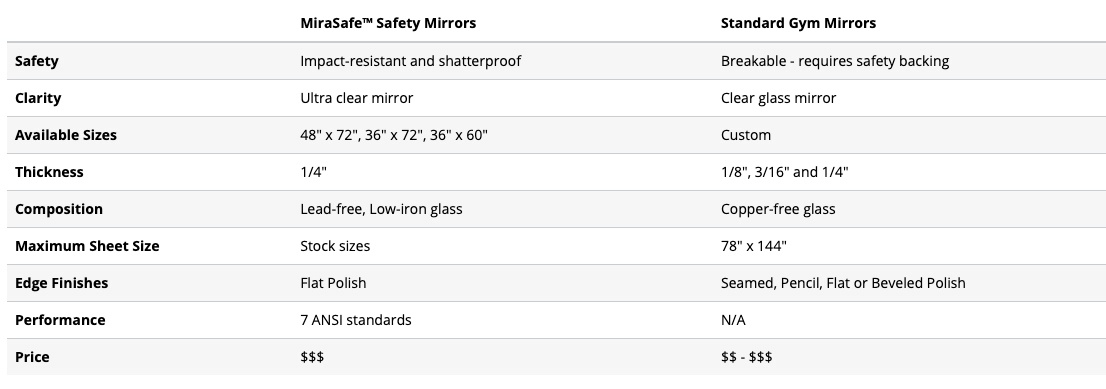The image size is (1106, 389).
Task: Select the Composition row label
Action: tap(59, 209)
